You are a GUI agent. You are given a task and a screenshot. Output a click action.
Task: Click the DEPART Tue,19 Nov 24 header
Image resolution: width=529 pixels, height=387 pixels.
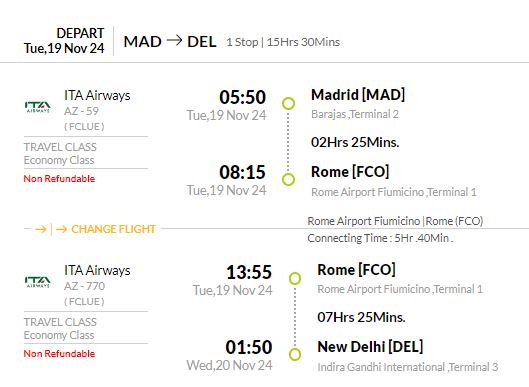coord(64,41)
